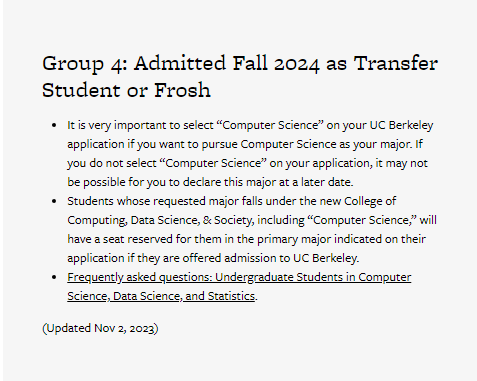Image resolution: width=477 pixels, height=381 pixels.
Task: Click the phrase 'declare this major at a later date'
Action: (x=267, y=182)
